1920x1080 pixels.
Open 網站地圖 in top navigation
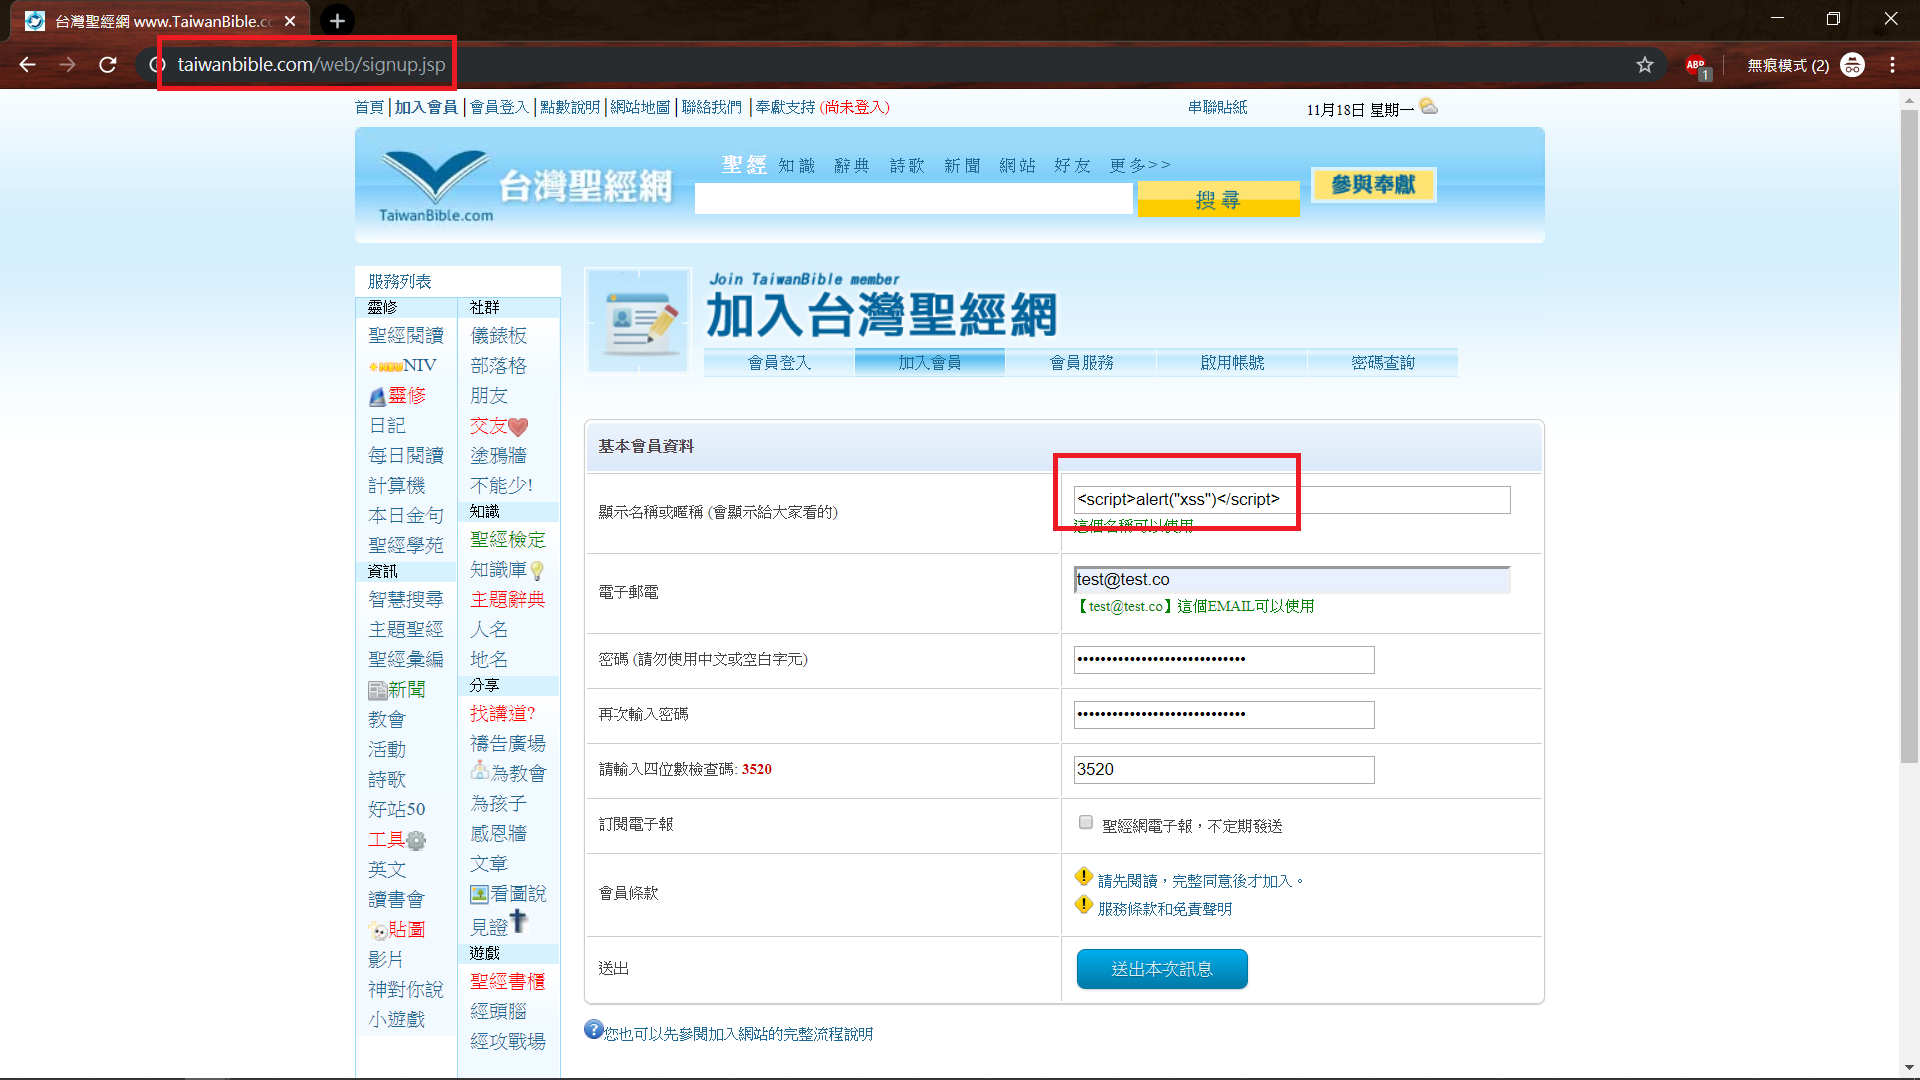click(x=640, y=107)
